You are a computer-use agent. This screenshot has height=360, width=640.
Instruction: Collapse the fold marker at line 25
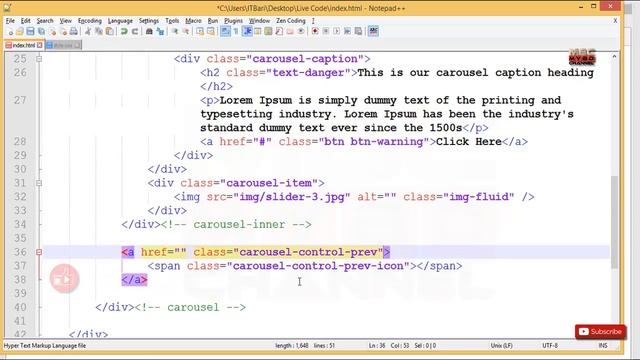coord(39,59)
